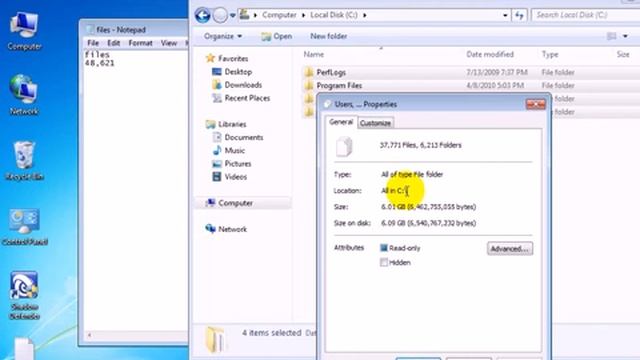This screenshot has width=640, height=360.
Task: Expand the view options dropdown arrow
Action: [625, 36]
